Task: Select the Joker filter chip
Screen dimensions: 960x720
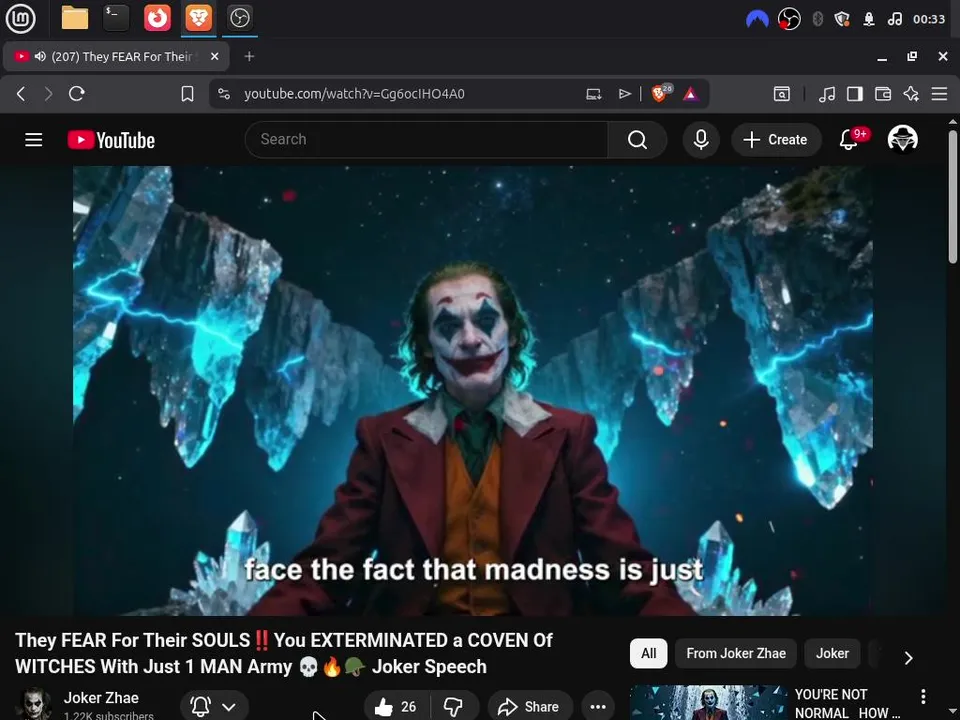Action: (x=833, y=653)
